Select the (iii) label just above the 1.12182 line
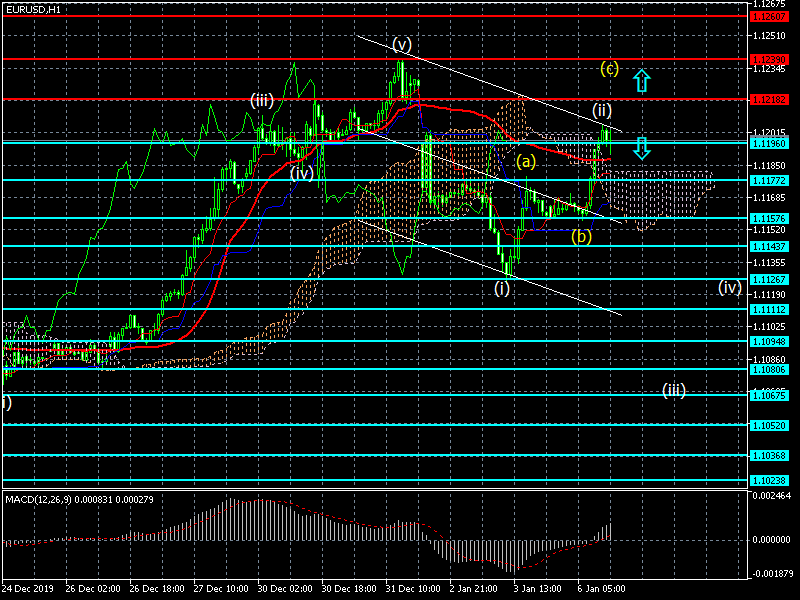The height and width of the screenshot is (600, 800). point(262,100)
